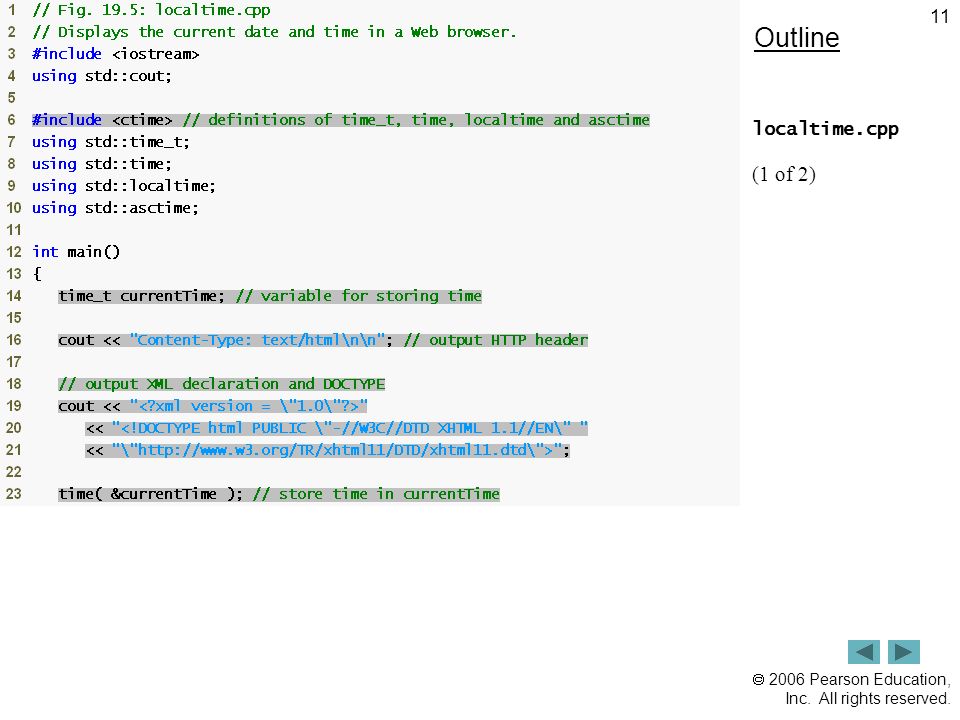
Task: Click the slide number 11
Action: click(939, 17)
